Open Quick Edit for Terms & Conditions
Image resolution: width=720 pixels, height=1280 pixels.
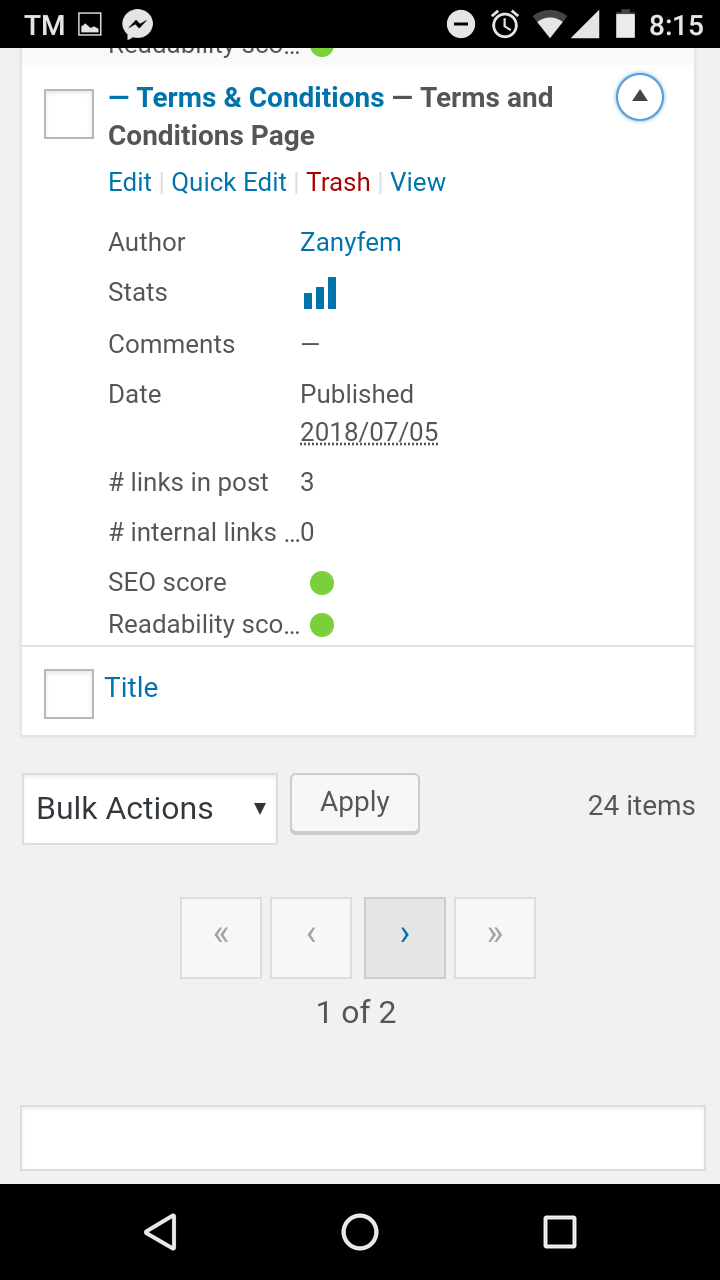(229, 182)
